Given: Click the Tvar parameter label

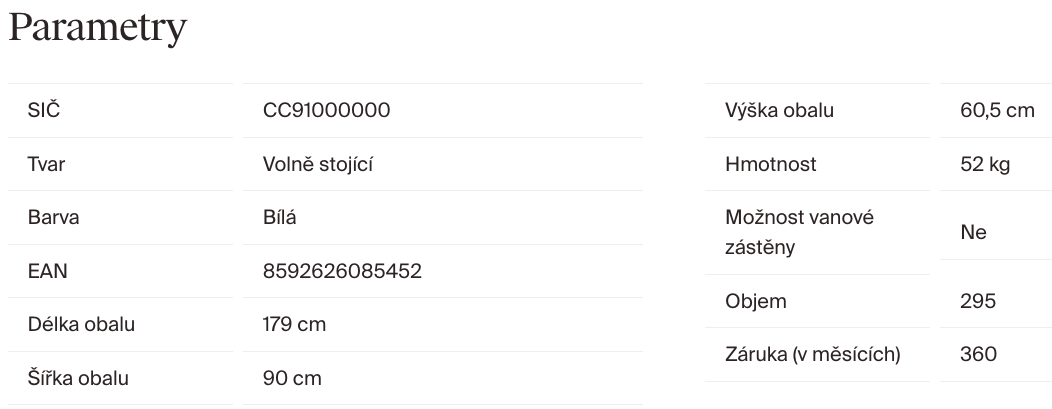Looking at the screenshot, I should 46,164.
